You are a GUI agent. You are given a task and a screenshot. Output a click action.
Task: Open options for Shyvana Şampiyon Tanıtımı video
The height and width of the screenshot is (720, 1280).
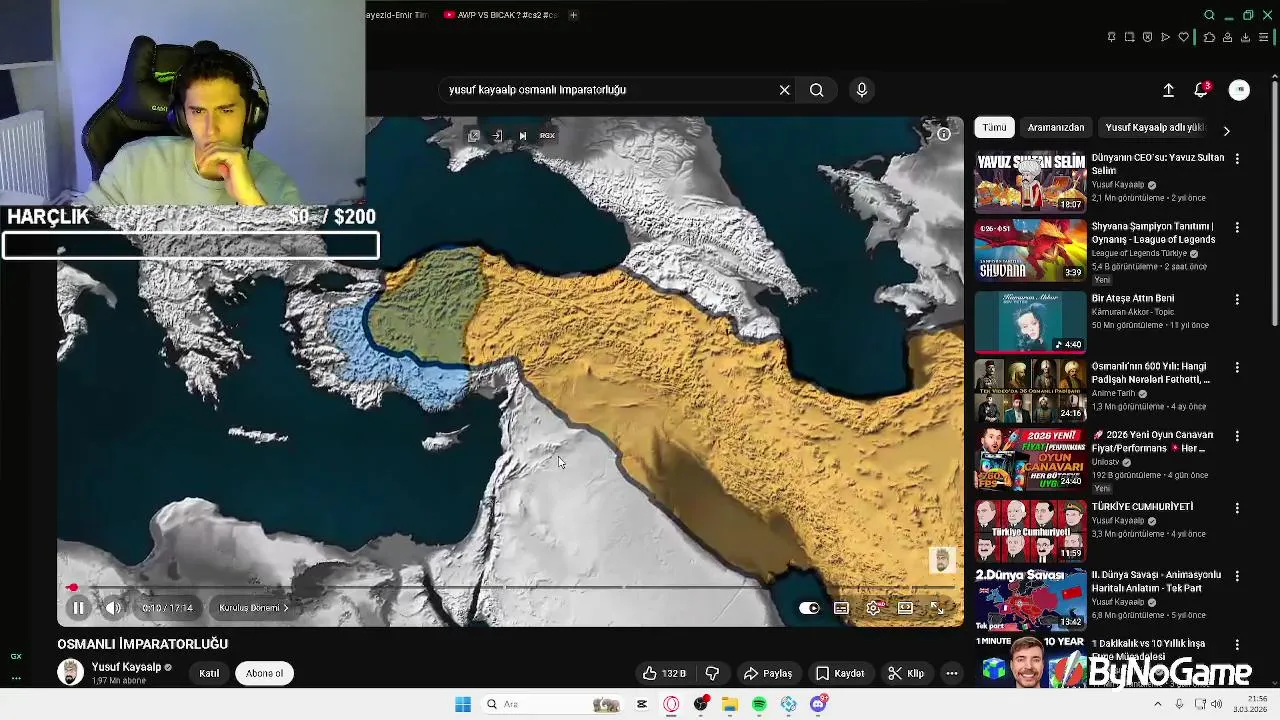(x=1237, y=228)
